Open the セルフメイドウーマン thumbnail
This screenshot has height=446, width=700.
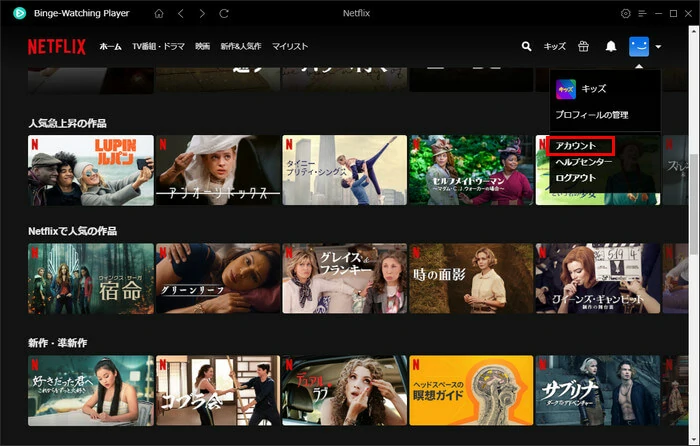coord(471,170)
